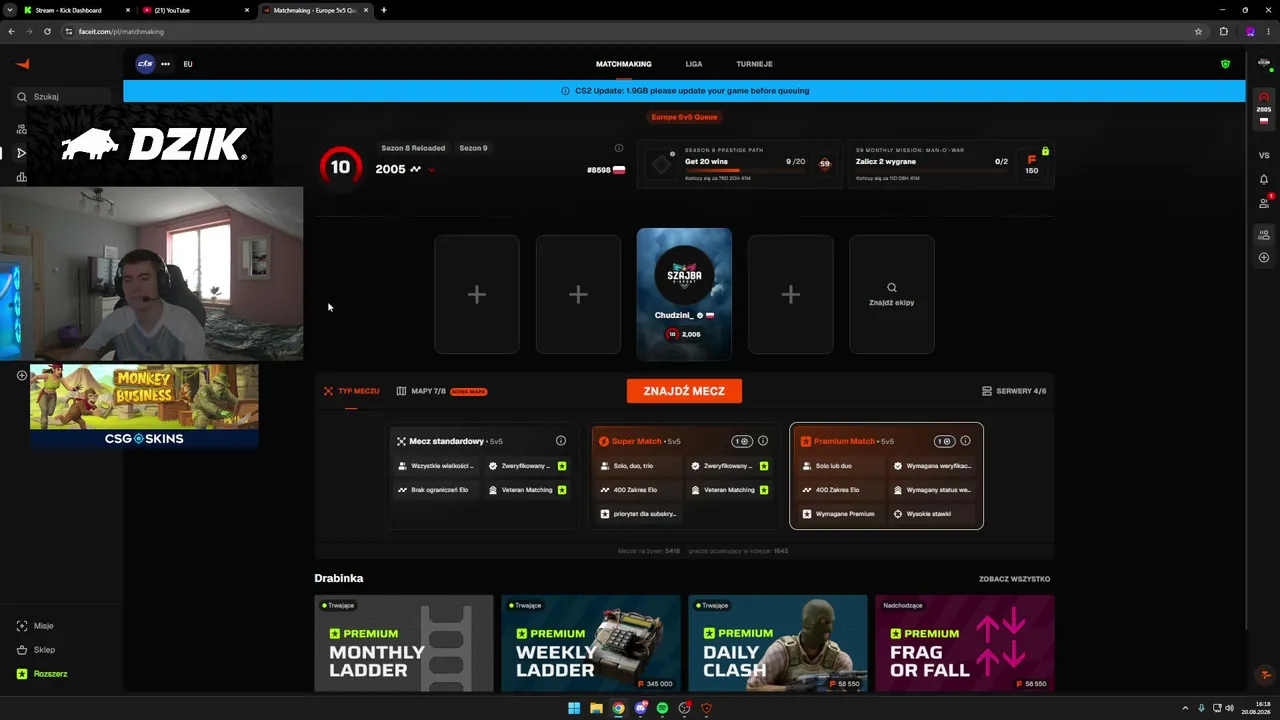Select the Premium Match card

tap(886, 476)
